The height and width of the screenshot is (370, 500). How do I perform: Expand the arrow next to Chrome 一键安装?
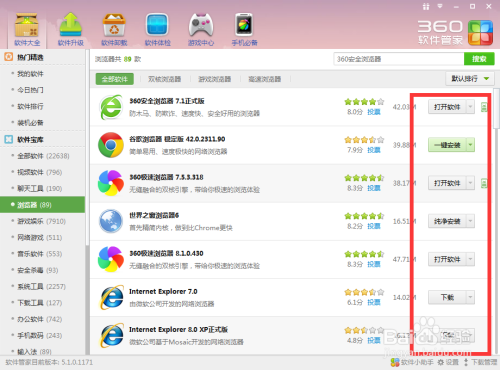470,145
